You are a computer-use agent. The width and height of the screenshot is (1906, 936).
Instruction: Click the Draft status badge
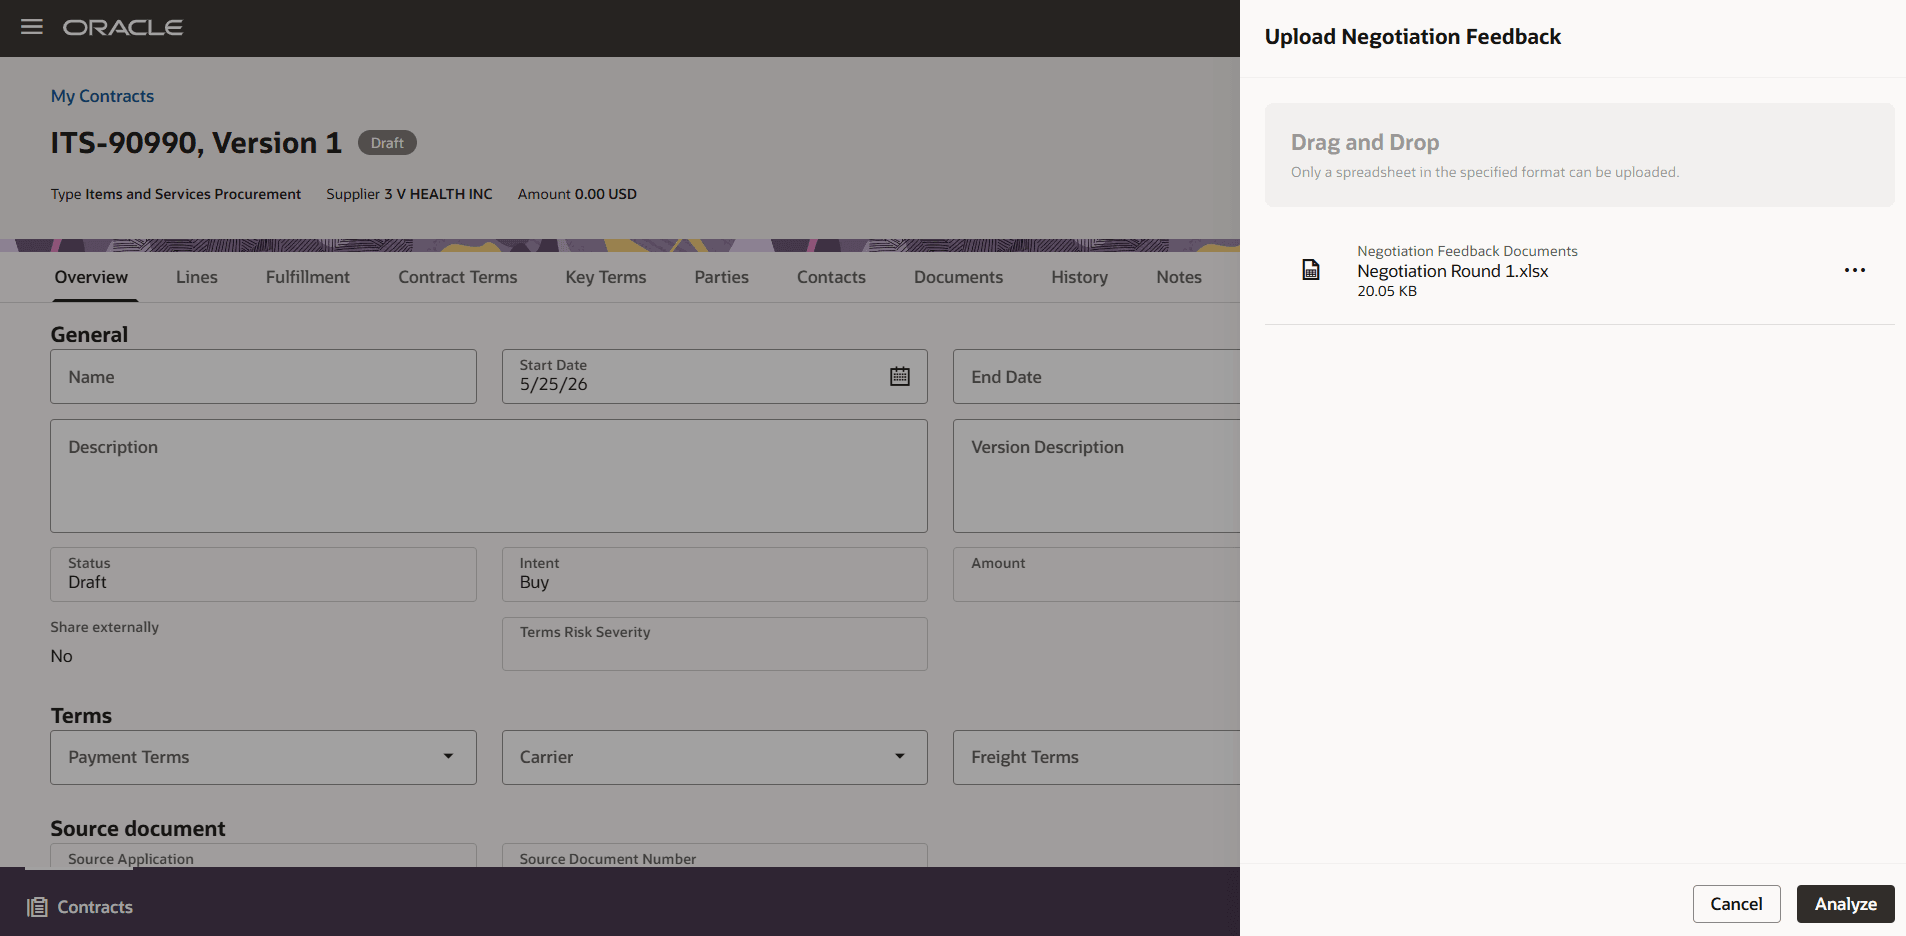coord(387,143)
